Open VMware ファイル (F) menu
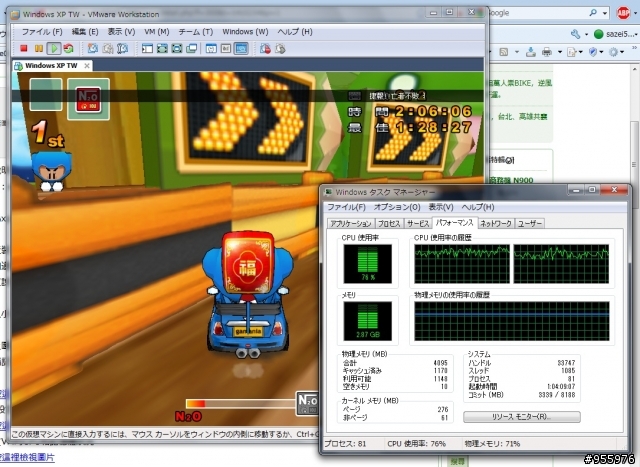Screen dimensions: 640x467 (42, 31)
